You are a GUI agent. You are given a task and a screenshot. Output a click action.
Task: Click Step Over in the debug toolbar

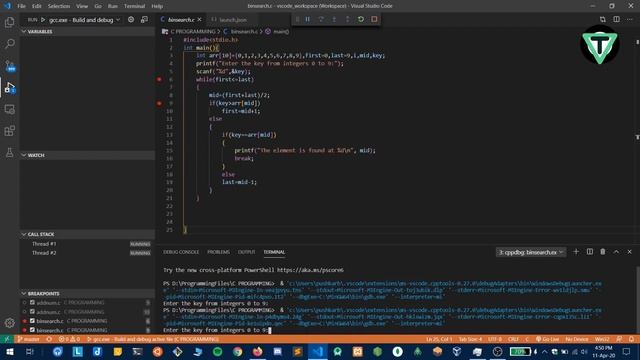(321, 19)
